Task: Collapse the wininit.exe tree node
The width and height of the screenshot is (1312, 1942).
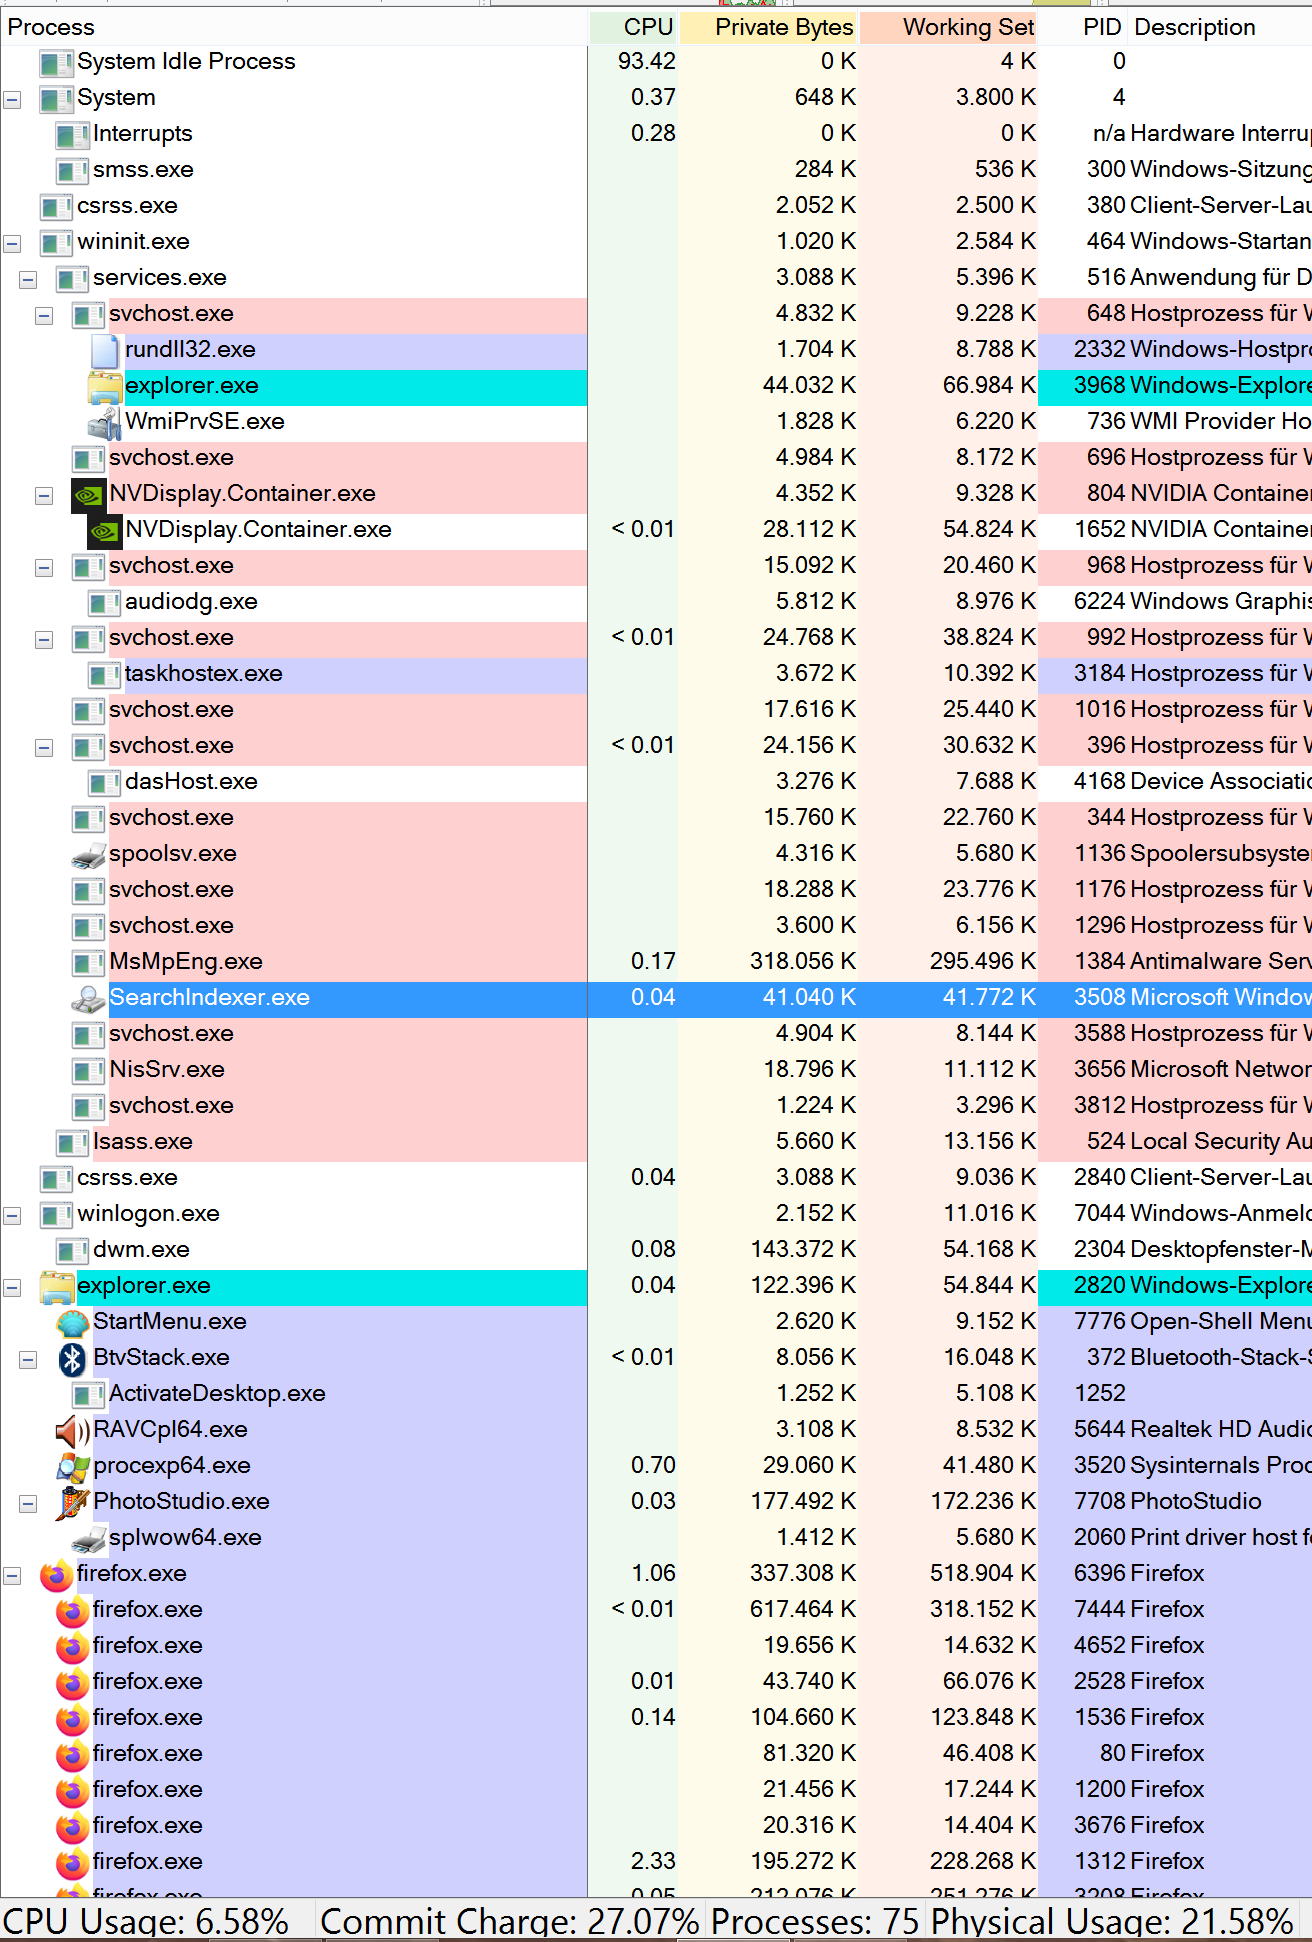Action: (12, 243)
